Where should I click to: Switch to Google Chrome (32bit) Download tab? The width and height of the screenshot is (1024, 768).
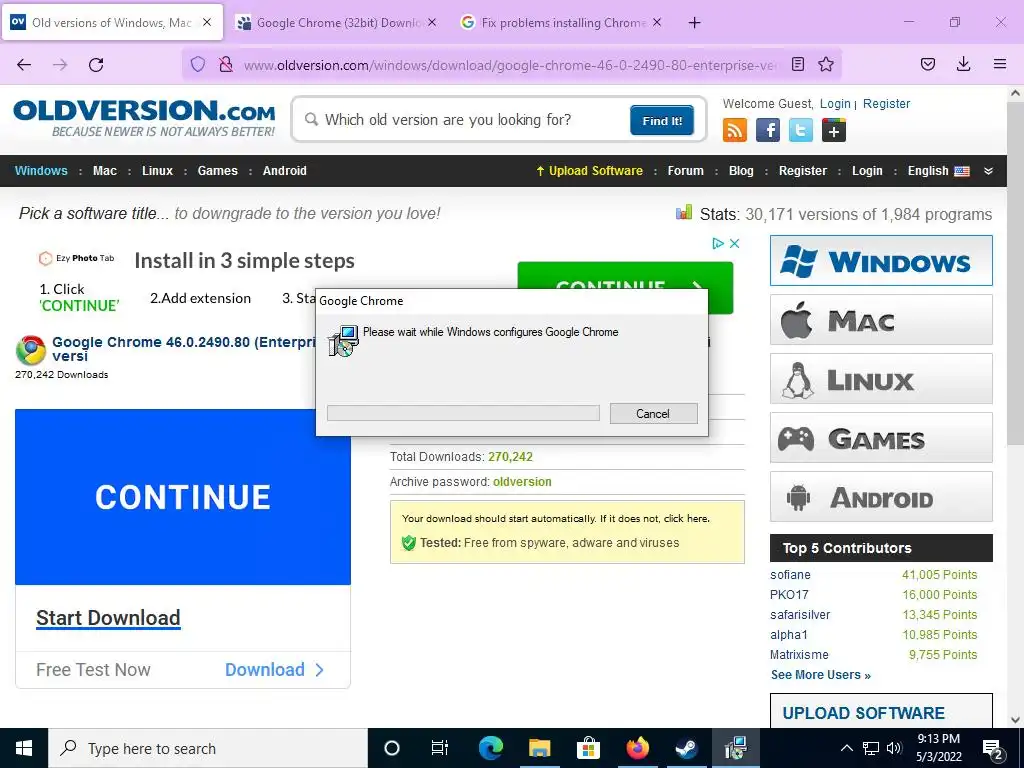click(x=336, y=23)
